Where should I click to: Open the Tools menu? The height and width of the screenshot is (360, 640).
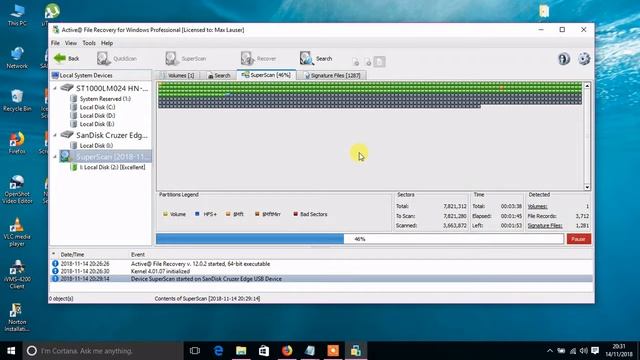89,43
